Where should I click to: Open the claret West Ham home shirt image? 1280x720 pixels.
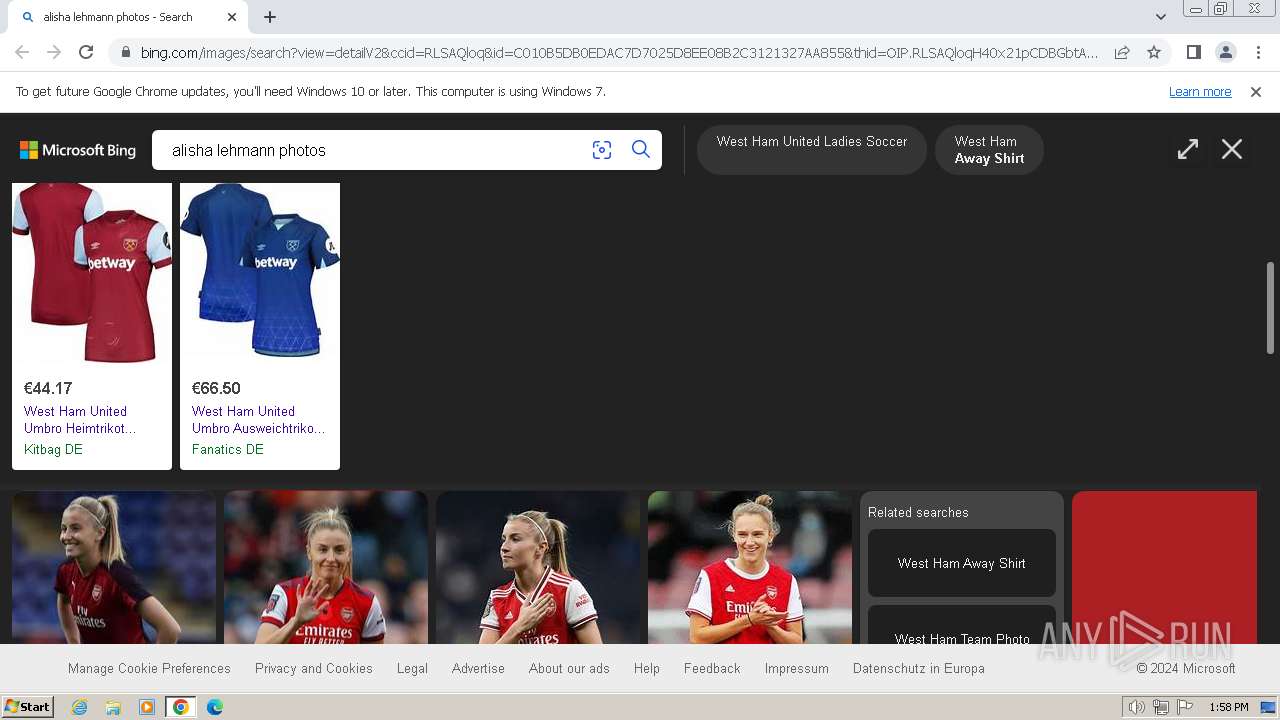[92, 272]
